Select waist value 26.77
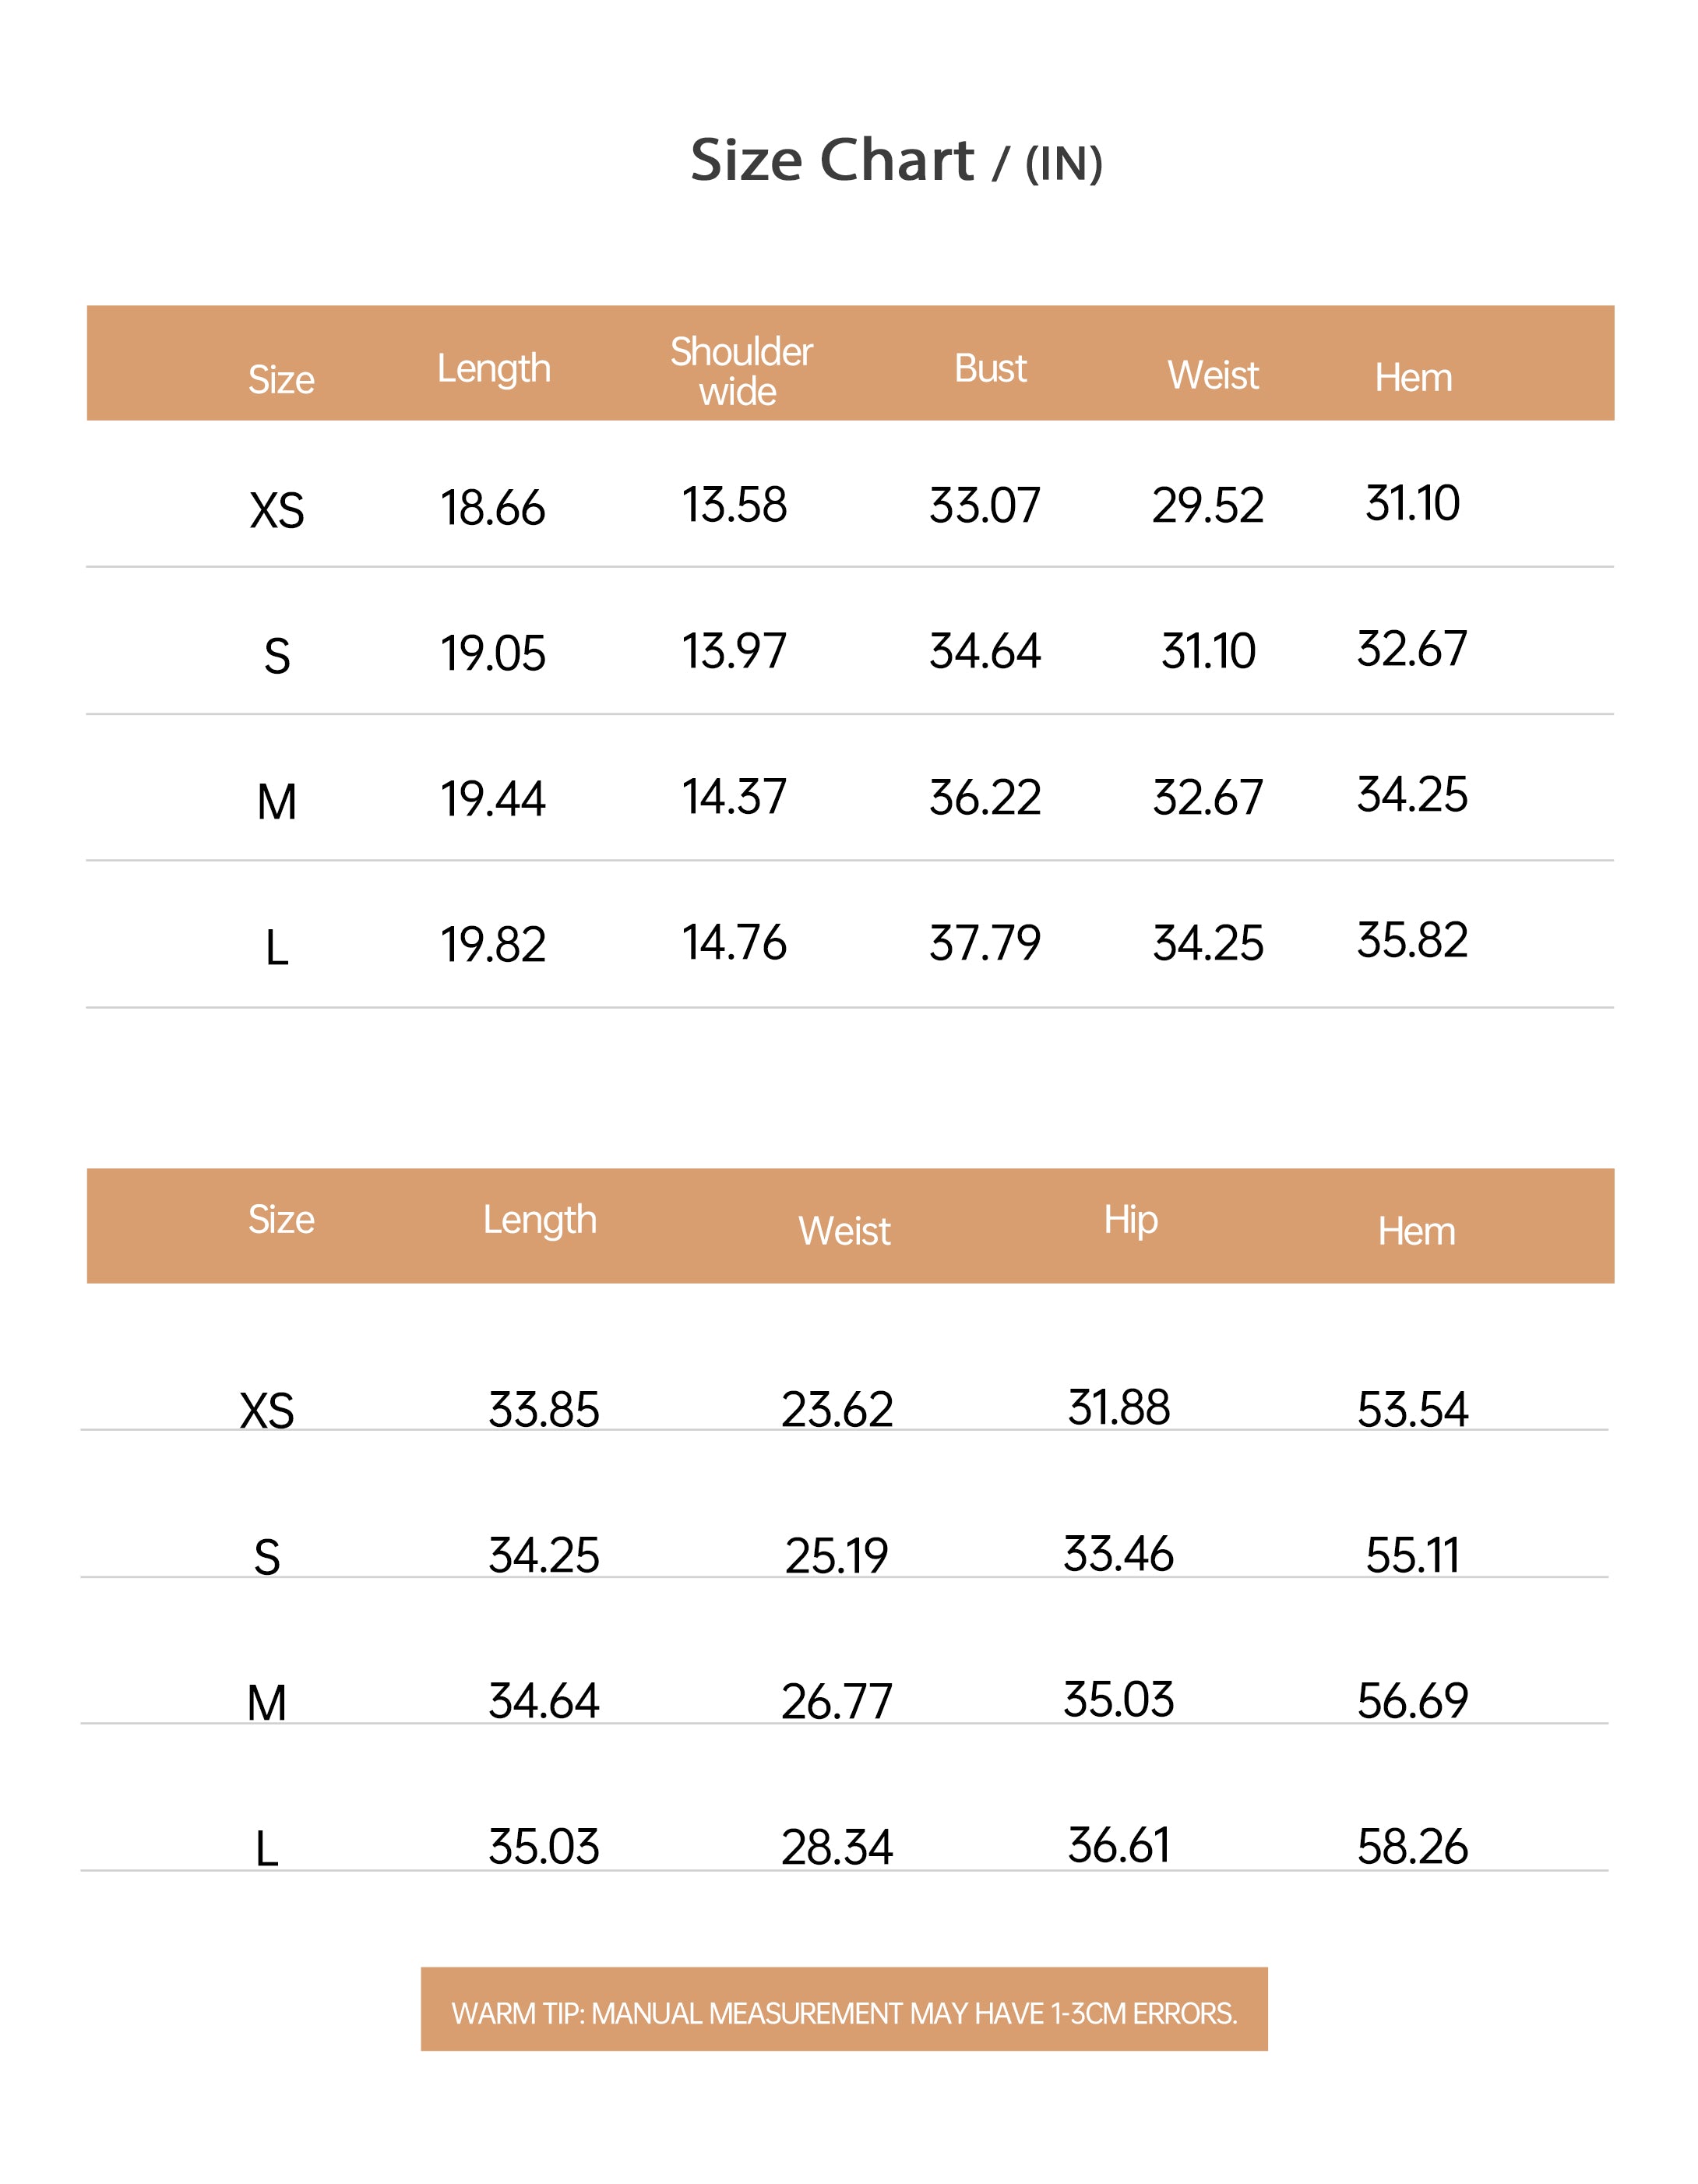The image size is (1698, 2184). (x=837, y=1702)
